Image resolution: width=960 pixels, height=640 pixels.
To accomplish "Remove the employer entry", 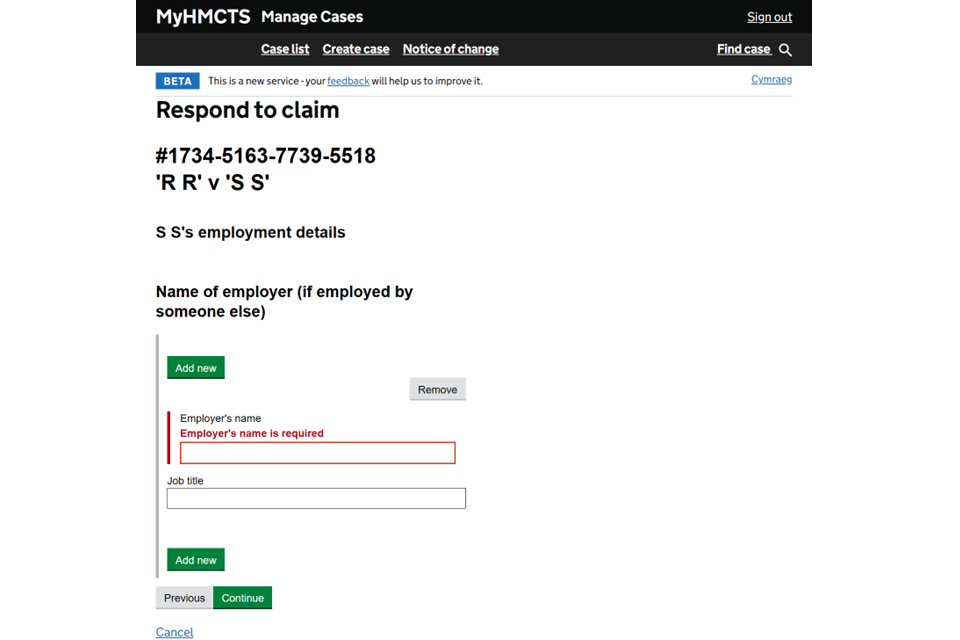I will click(x=437, y=390).
